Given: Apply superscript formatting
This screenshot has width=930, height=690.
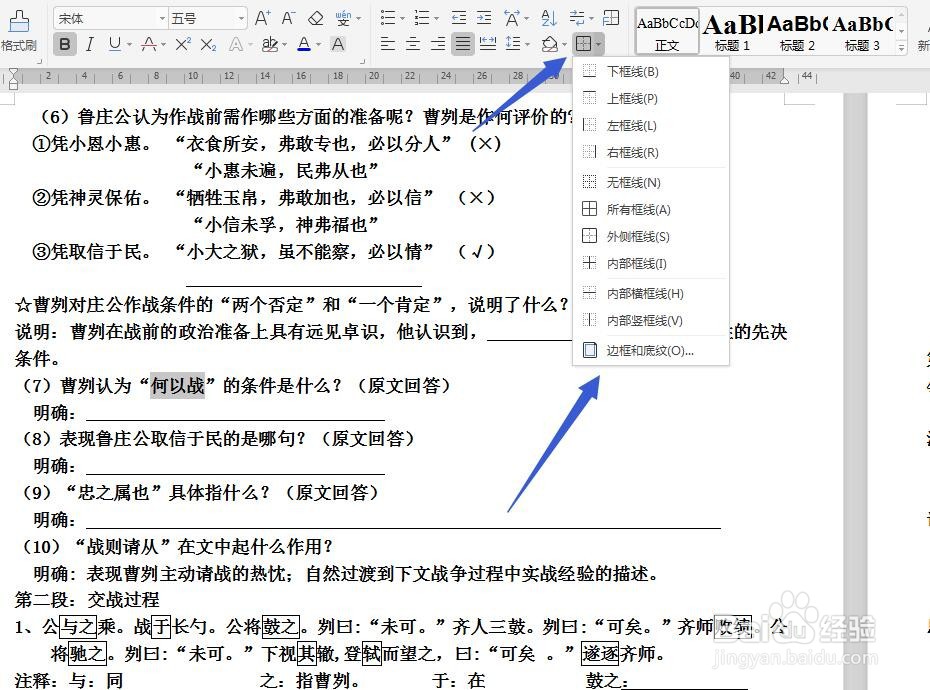Looking at the screenshot, I should pos(181,44).
